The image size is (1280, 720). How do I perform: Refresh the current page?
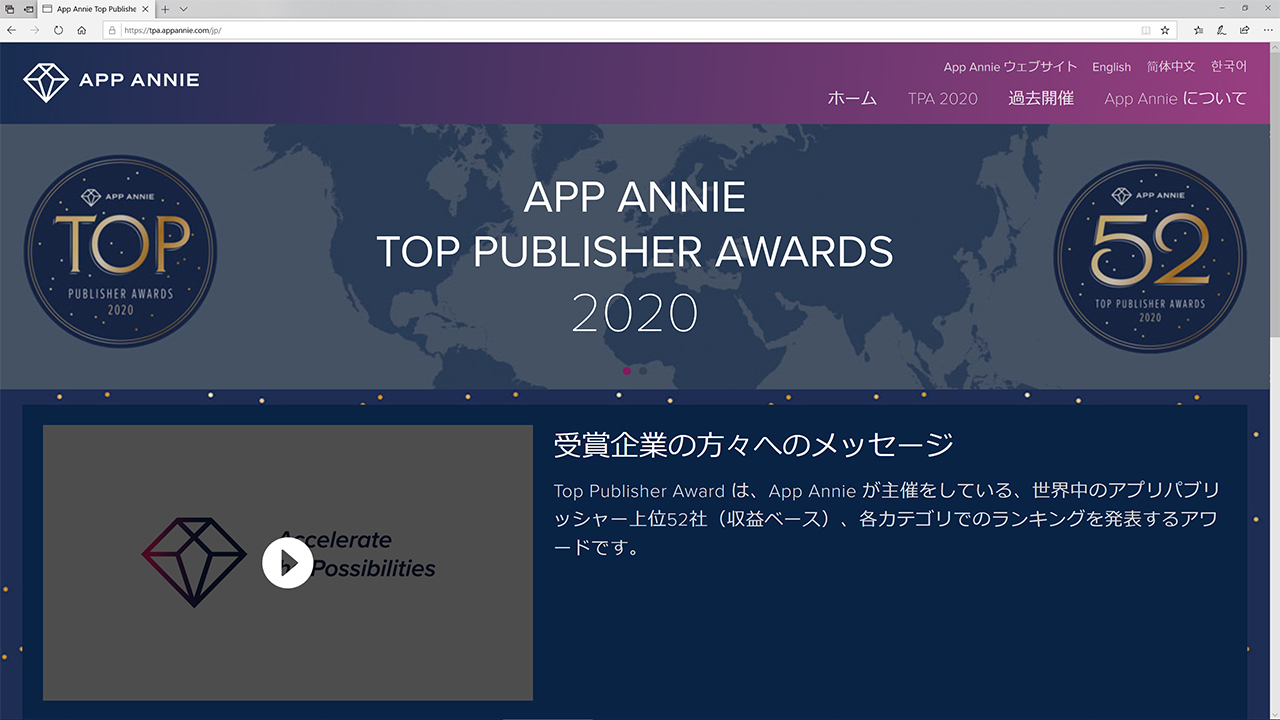[58, 30]
